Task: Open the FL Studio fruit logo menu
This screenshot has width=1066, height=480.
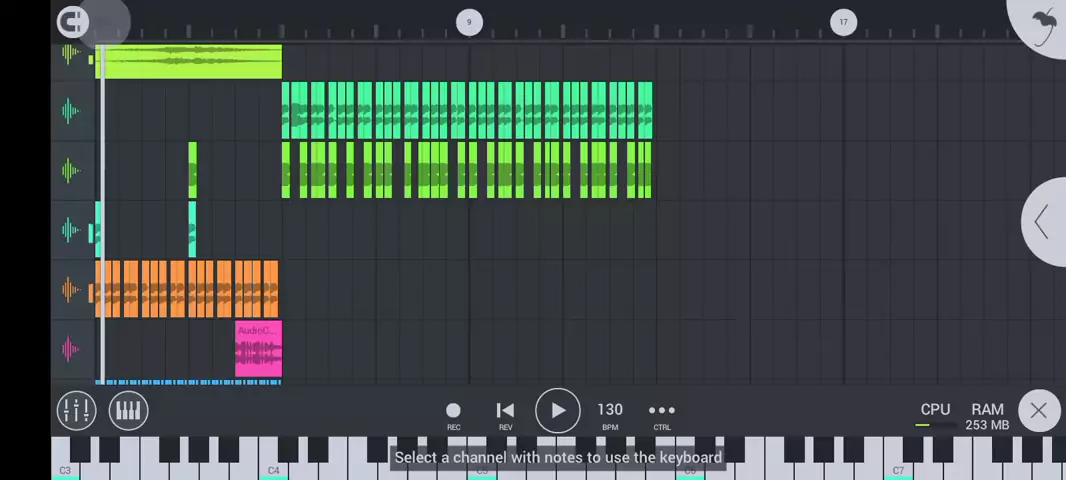Action: (x=1043, y=22)
